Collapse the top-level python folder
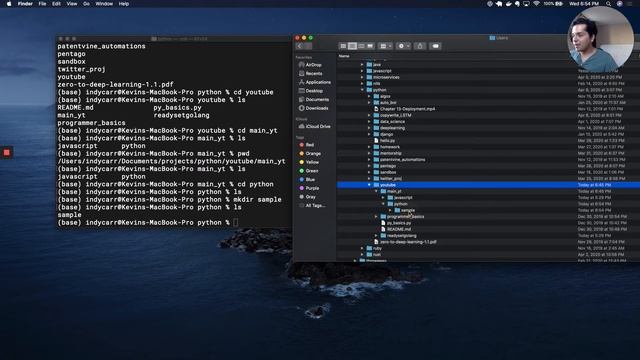Viewport: 640px width, 360px height. click(362, 90)
